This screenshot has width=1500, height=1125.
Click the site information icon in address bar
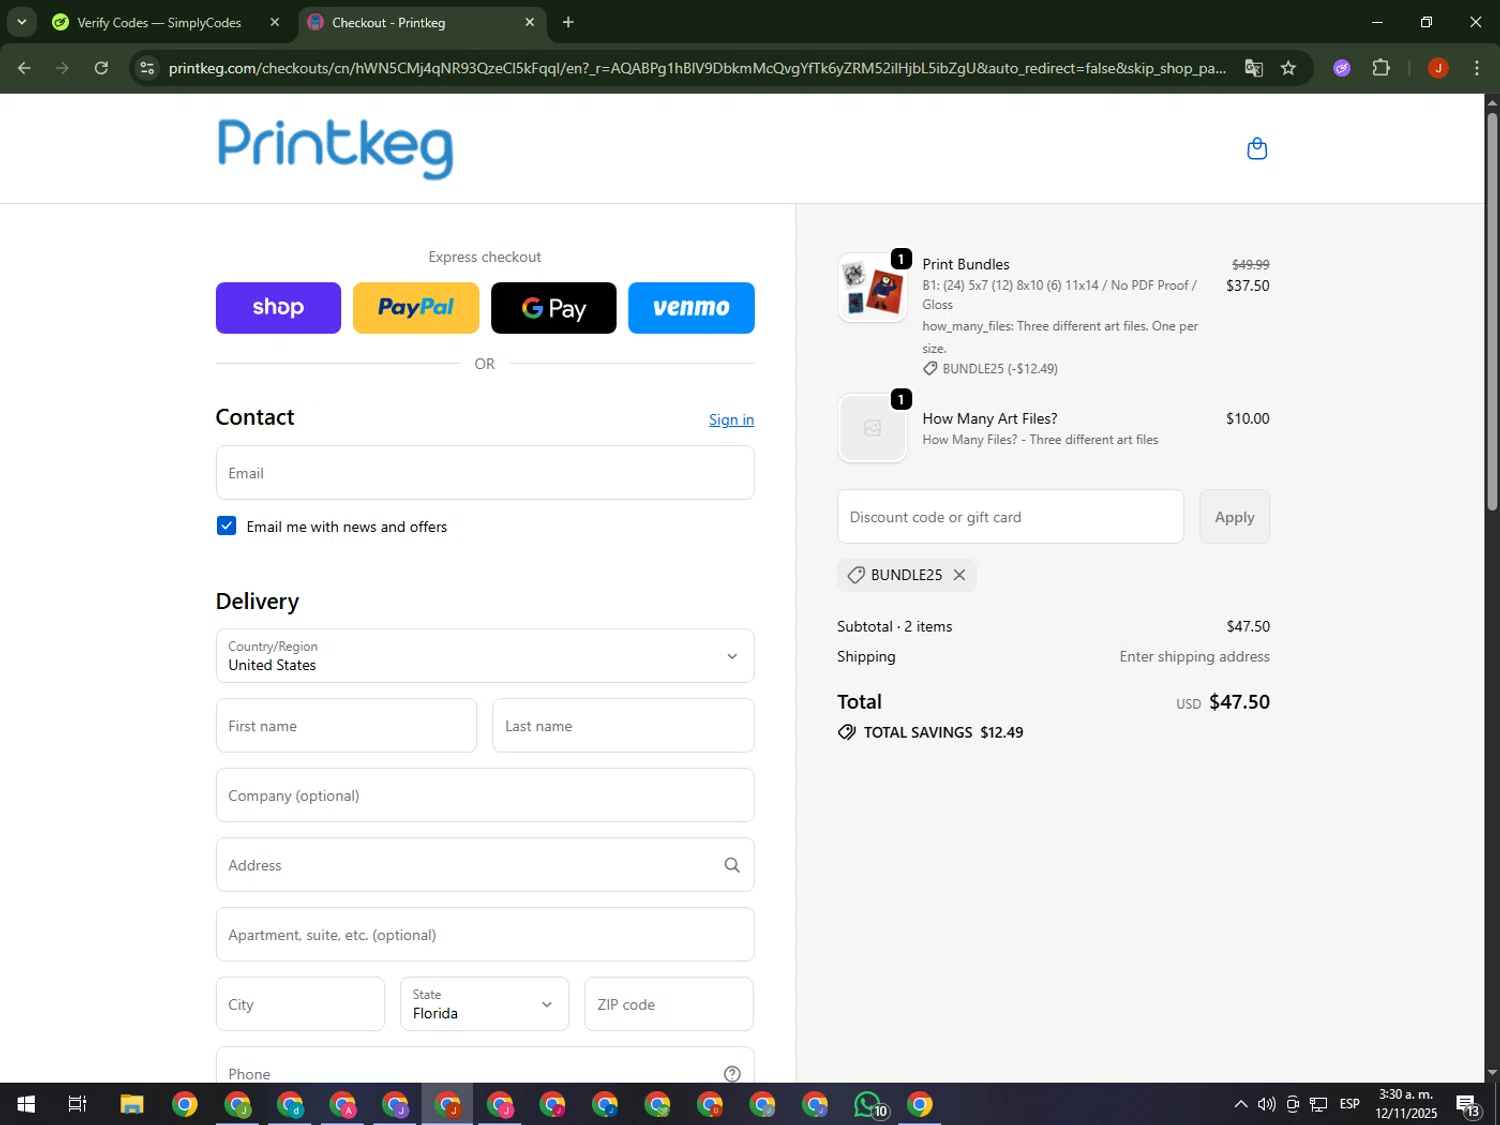pyautogui.click(x=147, y=68)
